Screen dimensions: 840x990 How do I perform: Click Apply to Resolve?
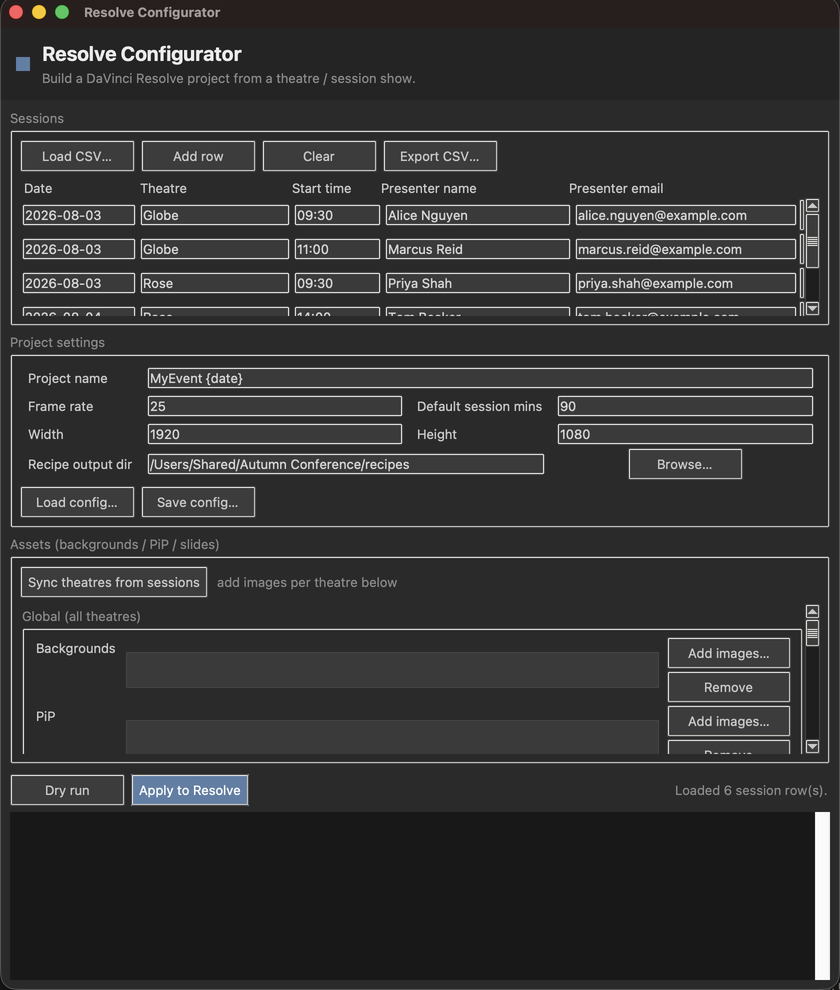click(189, 790)
